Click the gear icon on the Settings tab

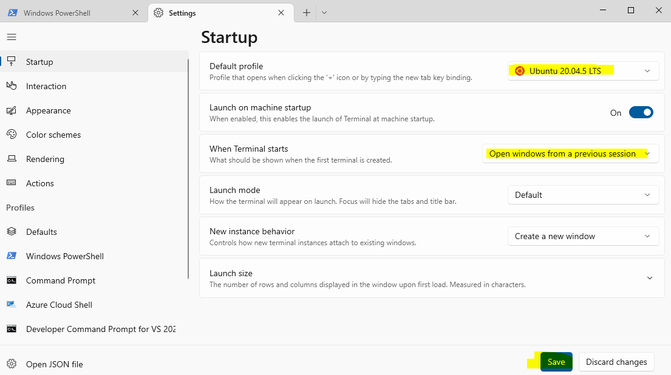click(158, 13)
